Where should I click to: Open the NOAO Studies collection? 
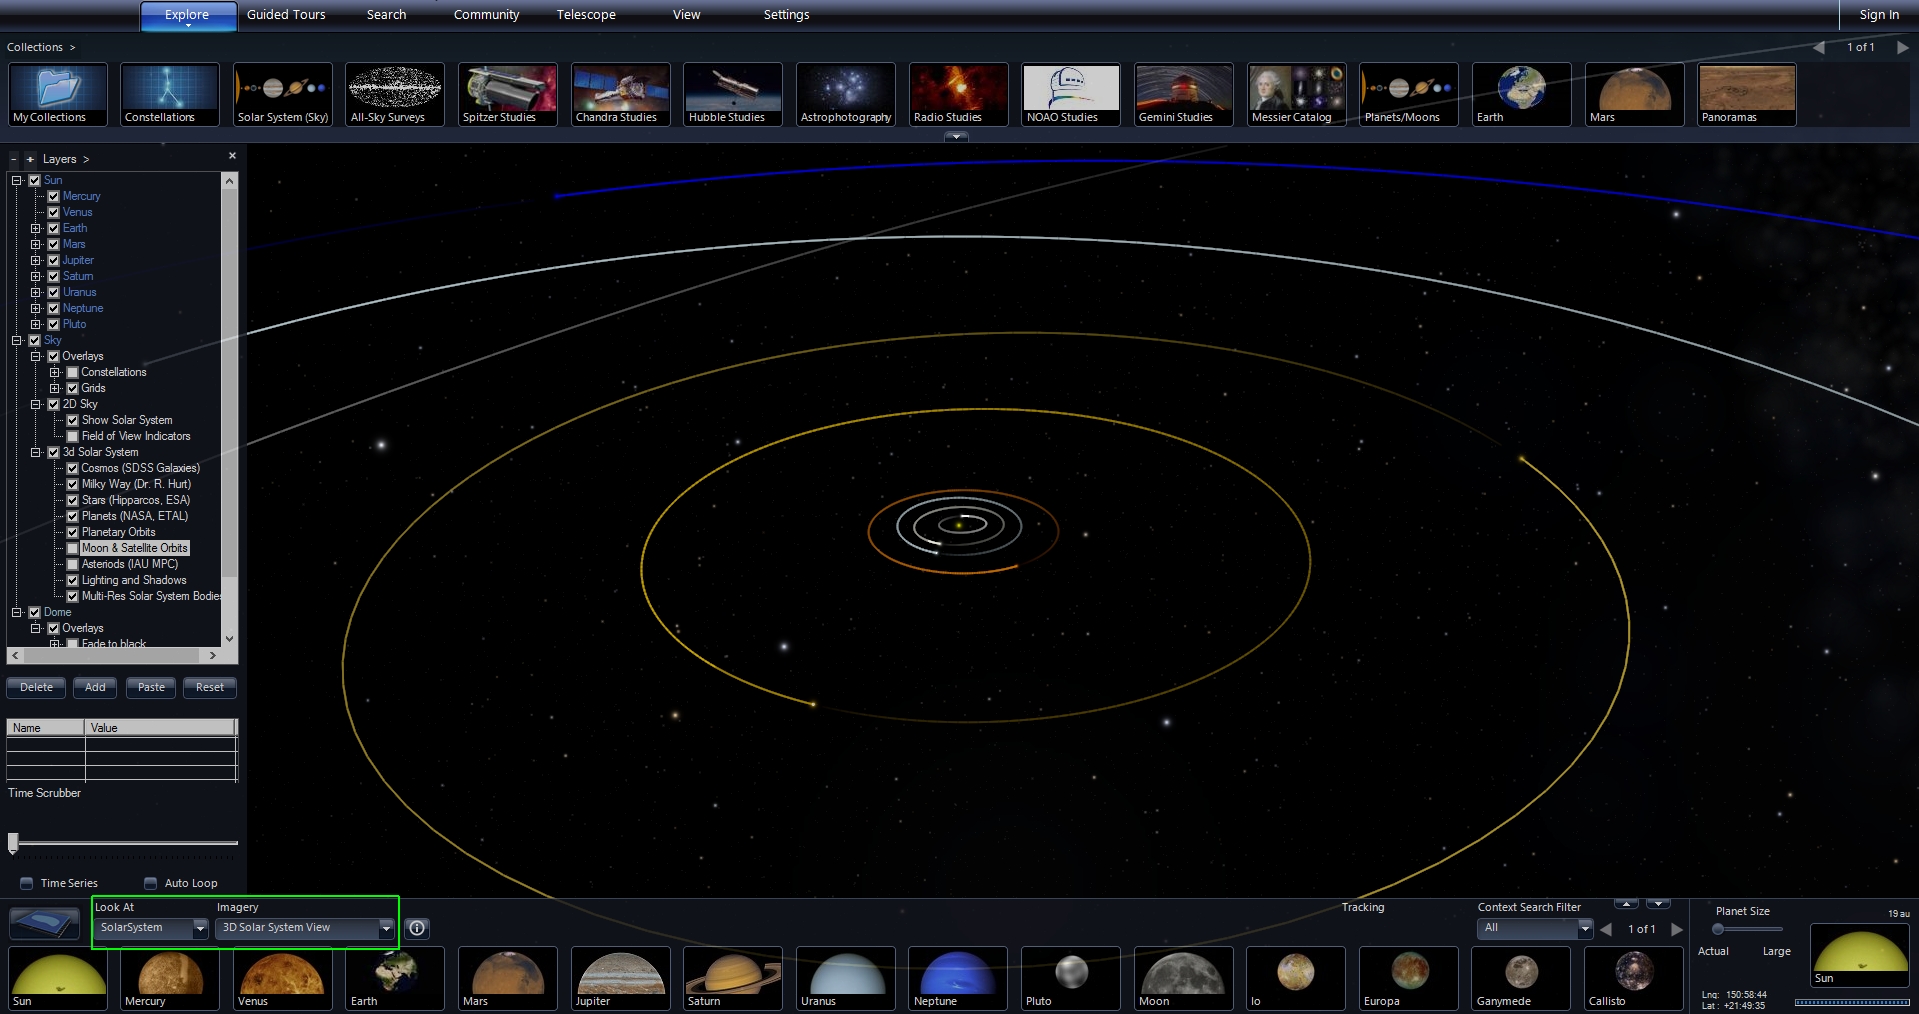tap(1072, 95)
